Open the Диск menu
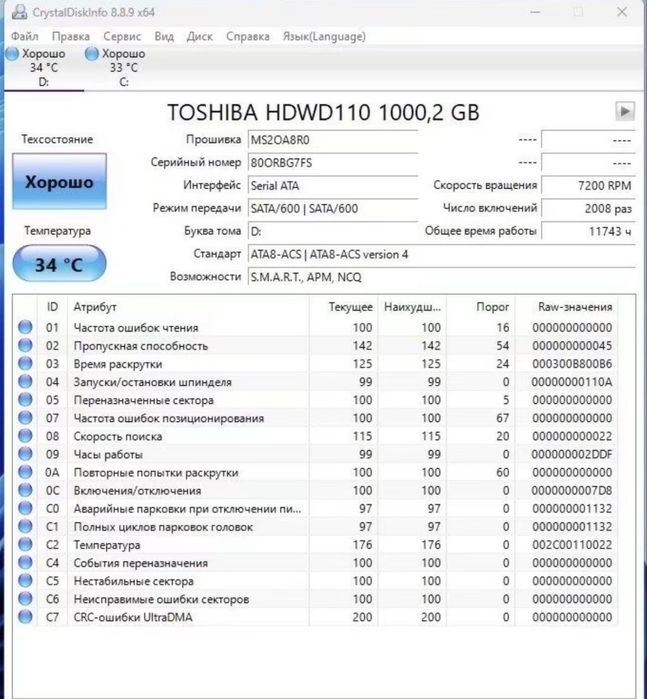647x699 pixels. tap(199, 36)
